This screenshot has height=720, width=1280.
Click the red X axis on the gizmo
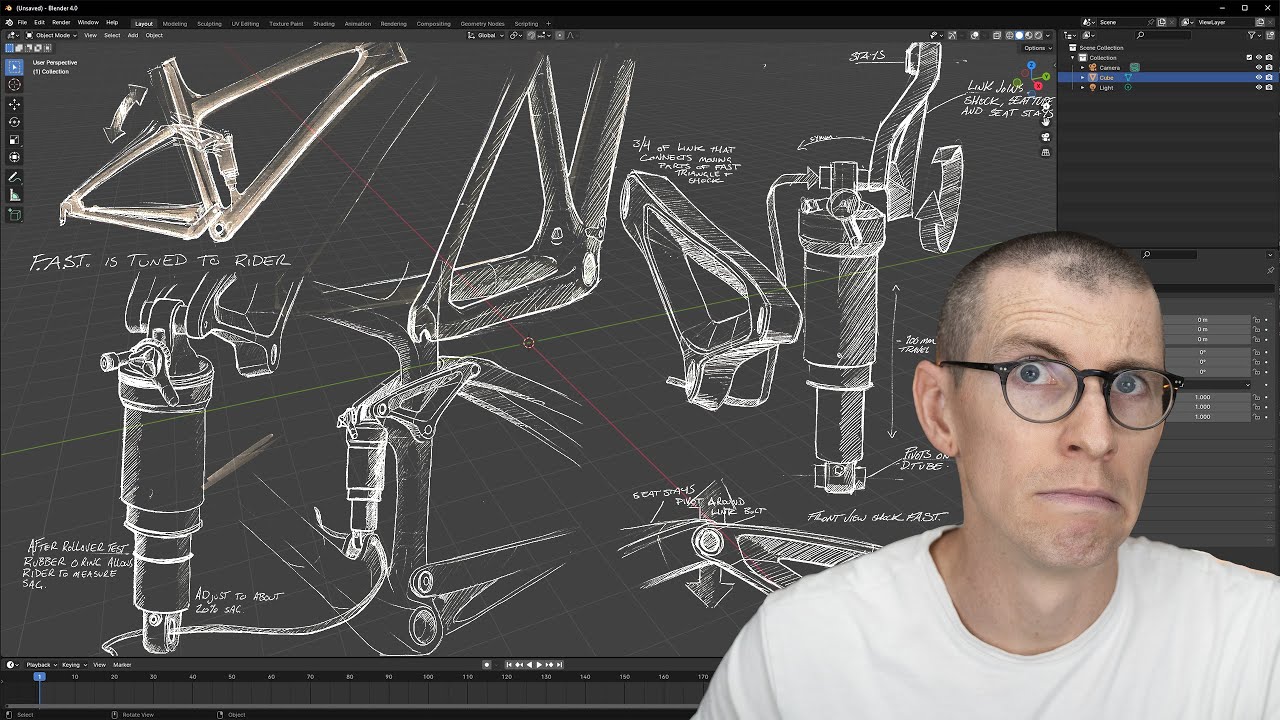coord(1038,85)
